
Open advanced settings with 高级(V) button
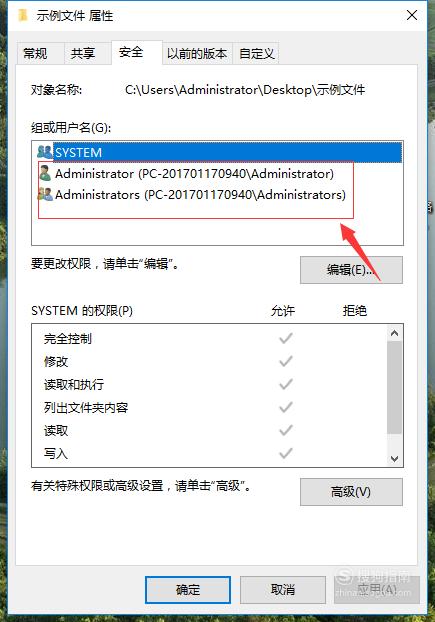click(x=351, y=492)
